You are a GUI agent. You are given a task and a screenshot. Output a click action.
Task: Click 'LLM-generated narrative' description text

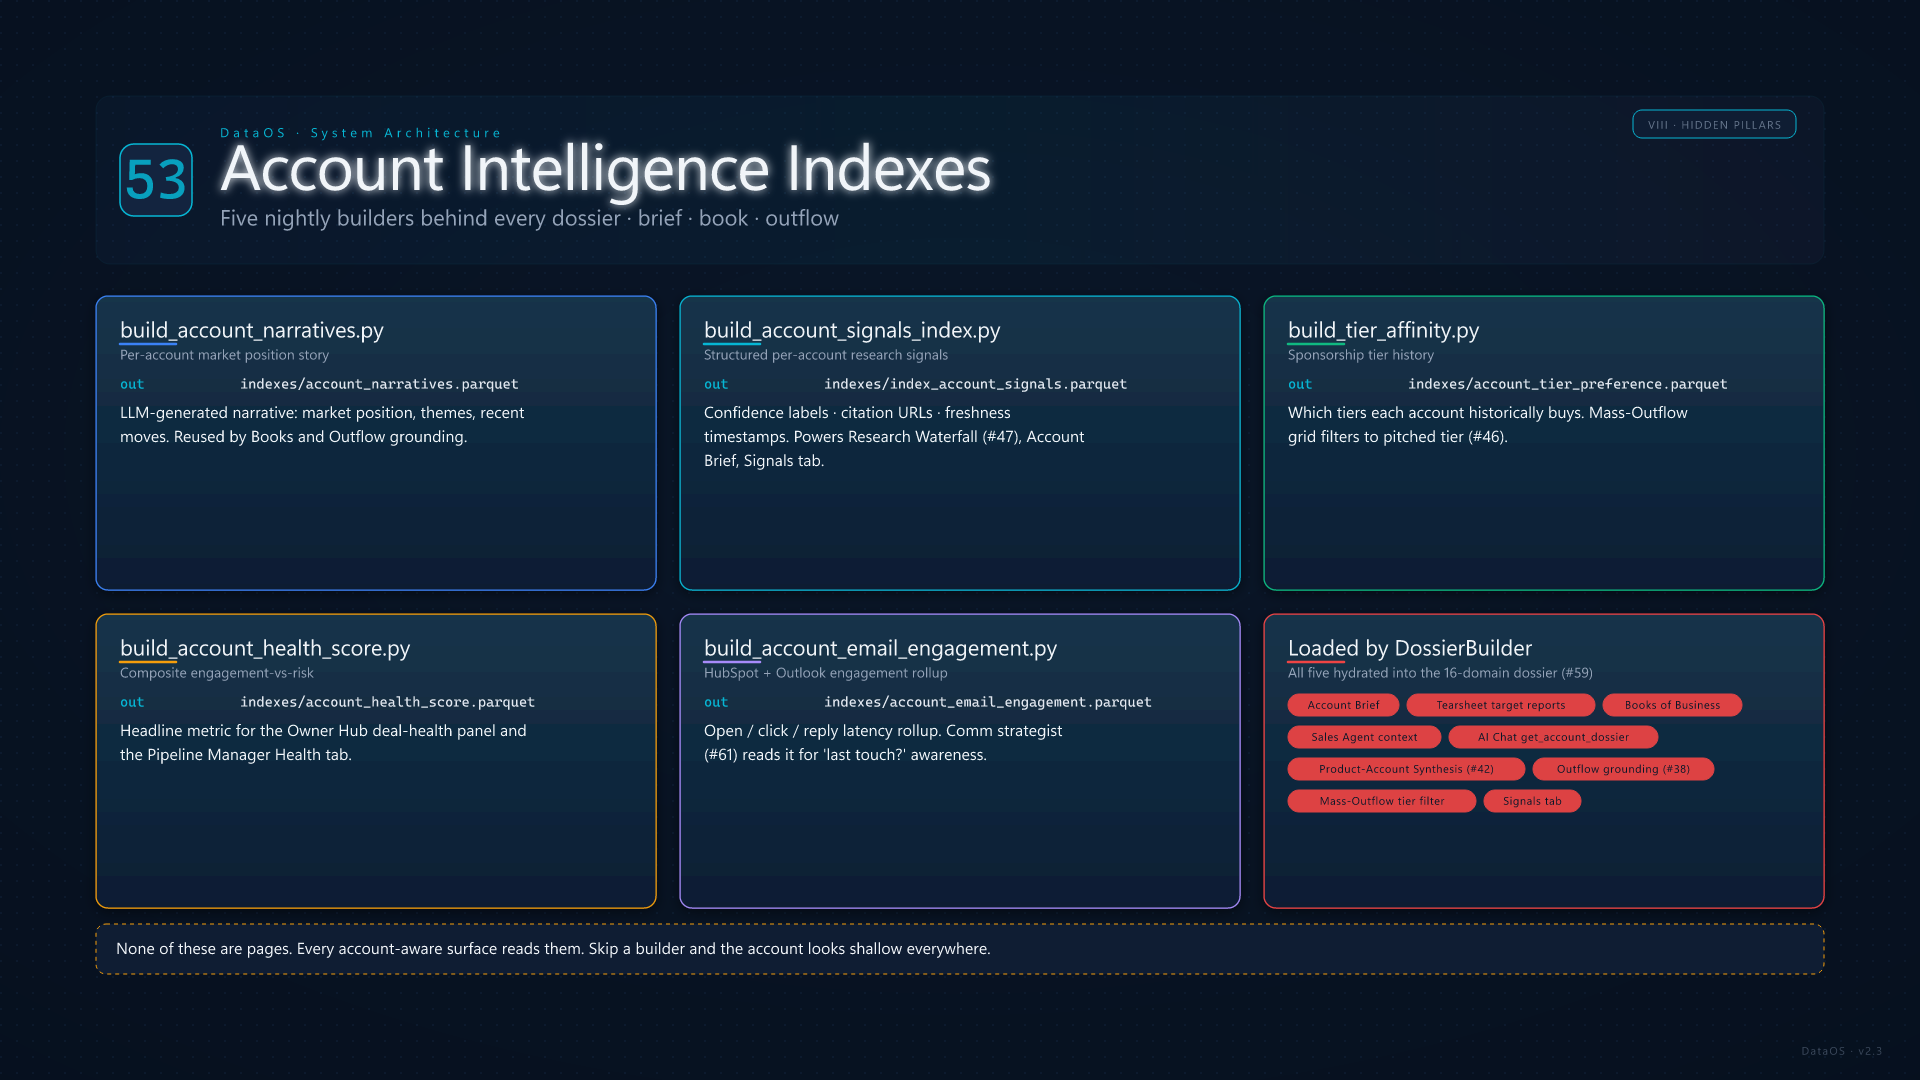click(x=322, y=424)
